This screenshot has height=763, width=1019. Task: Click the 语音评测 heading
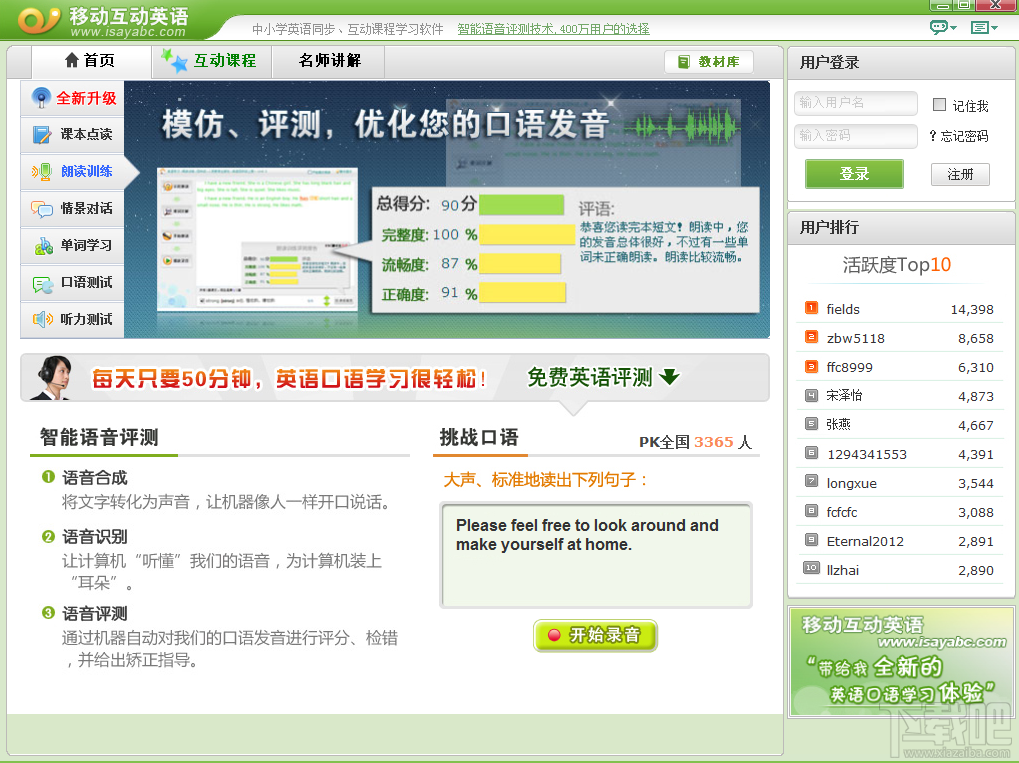point(94,614)
